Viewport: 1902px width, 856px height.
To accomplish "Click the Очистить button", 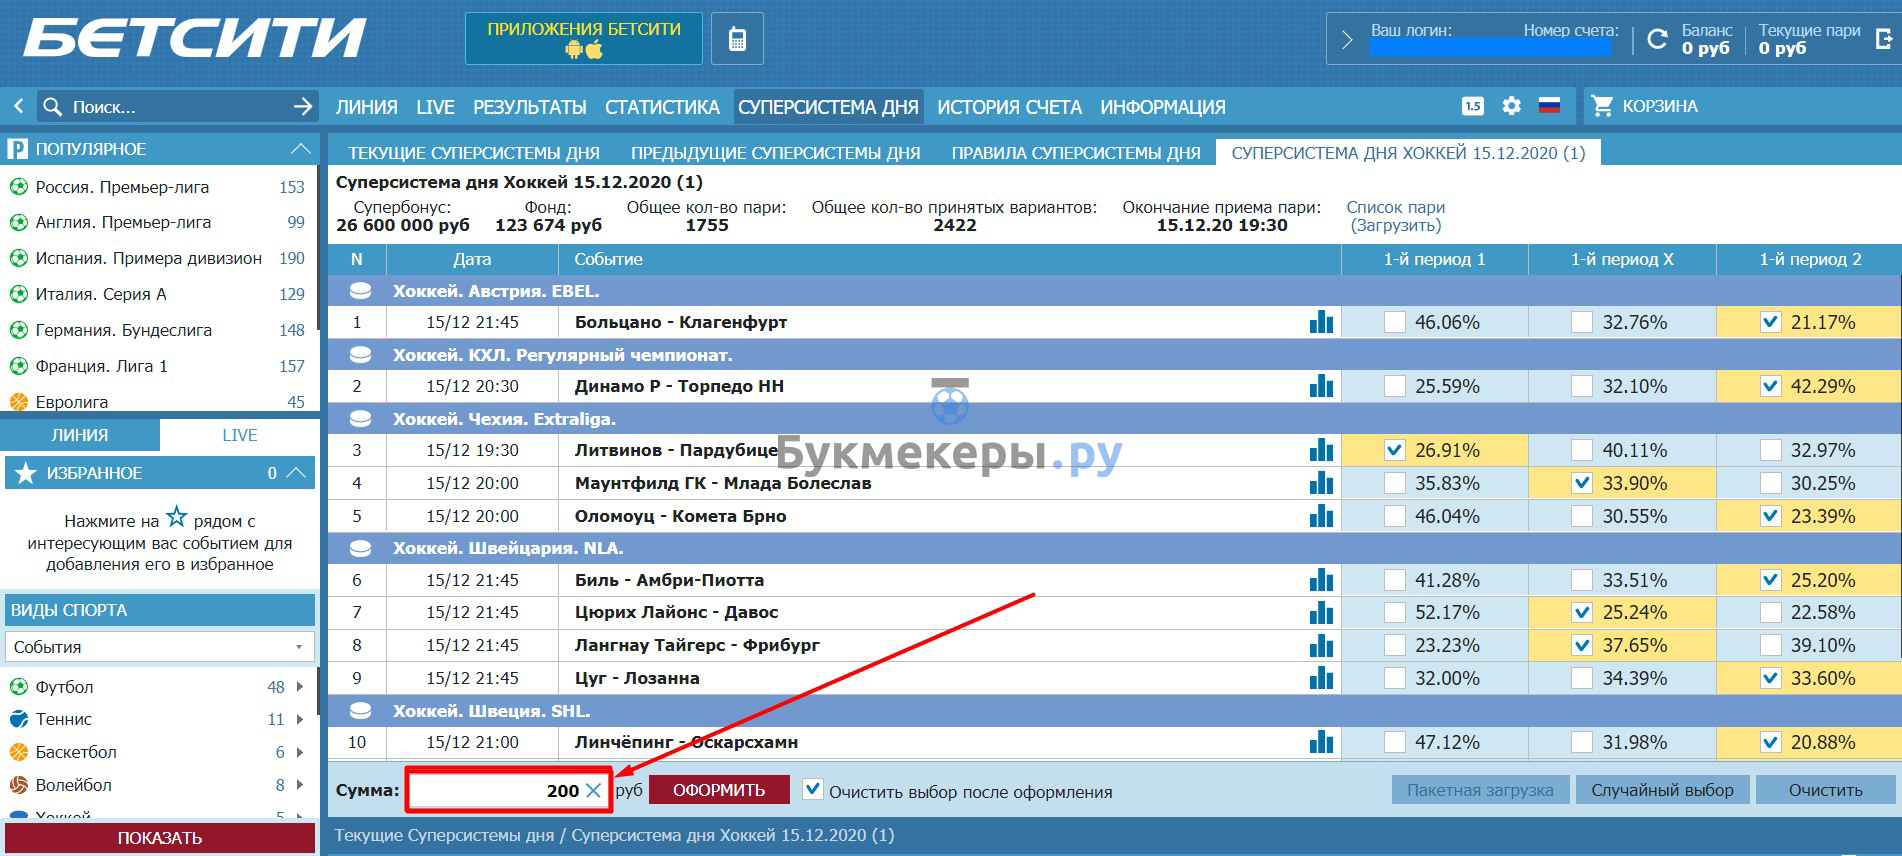I will (x=1825, y=790).
